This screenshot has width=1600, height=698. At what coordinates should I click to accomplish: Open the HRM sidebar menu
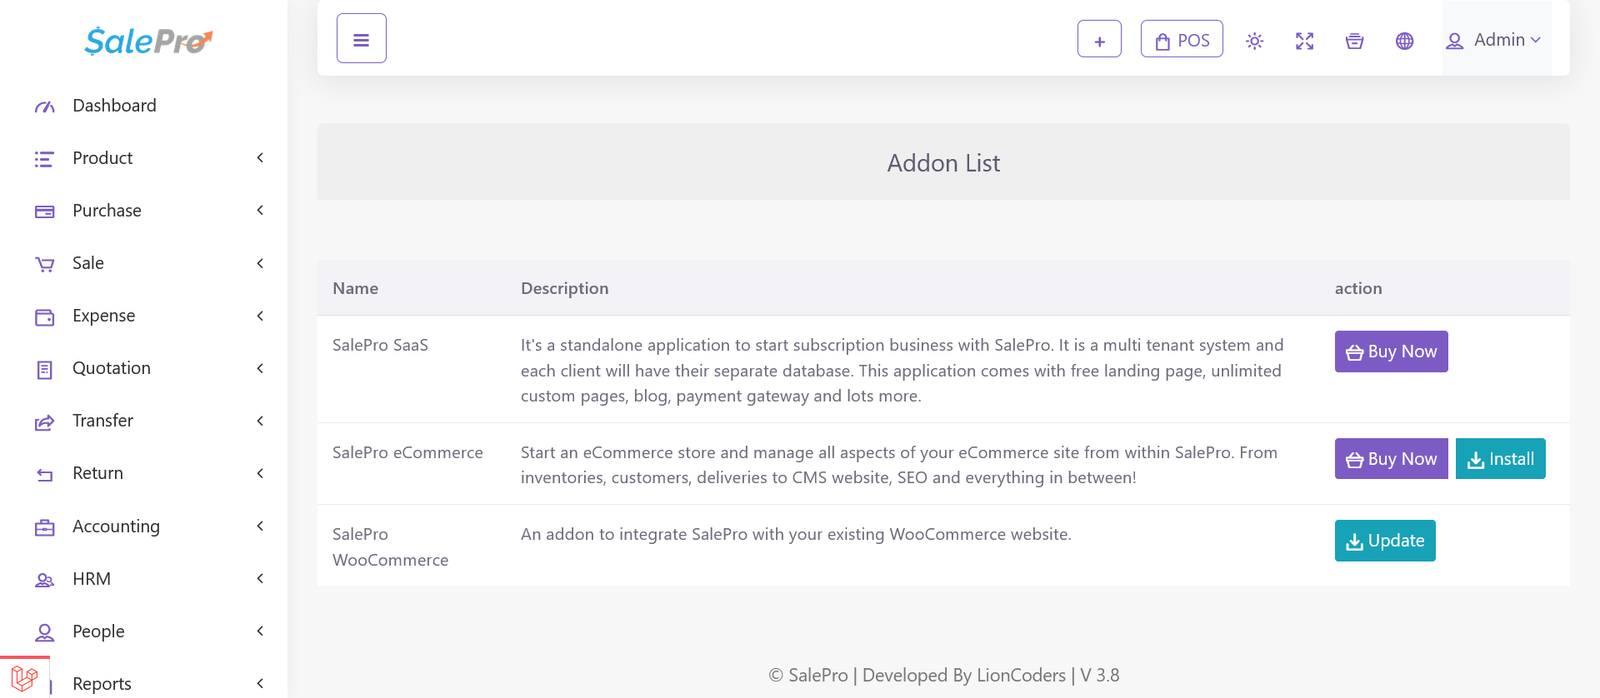point(92,579)
